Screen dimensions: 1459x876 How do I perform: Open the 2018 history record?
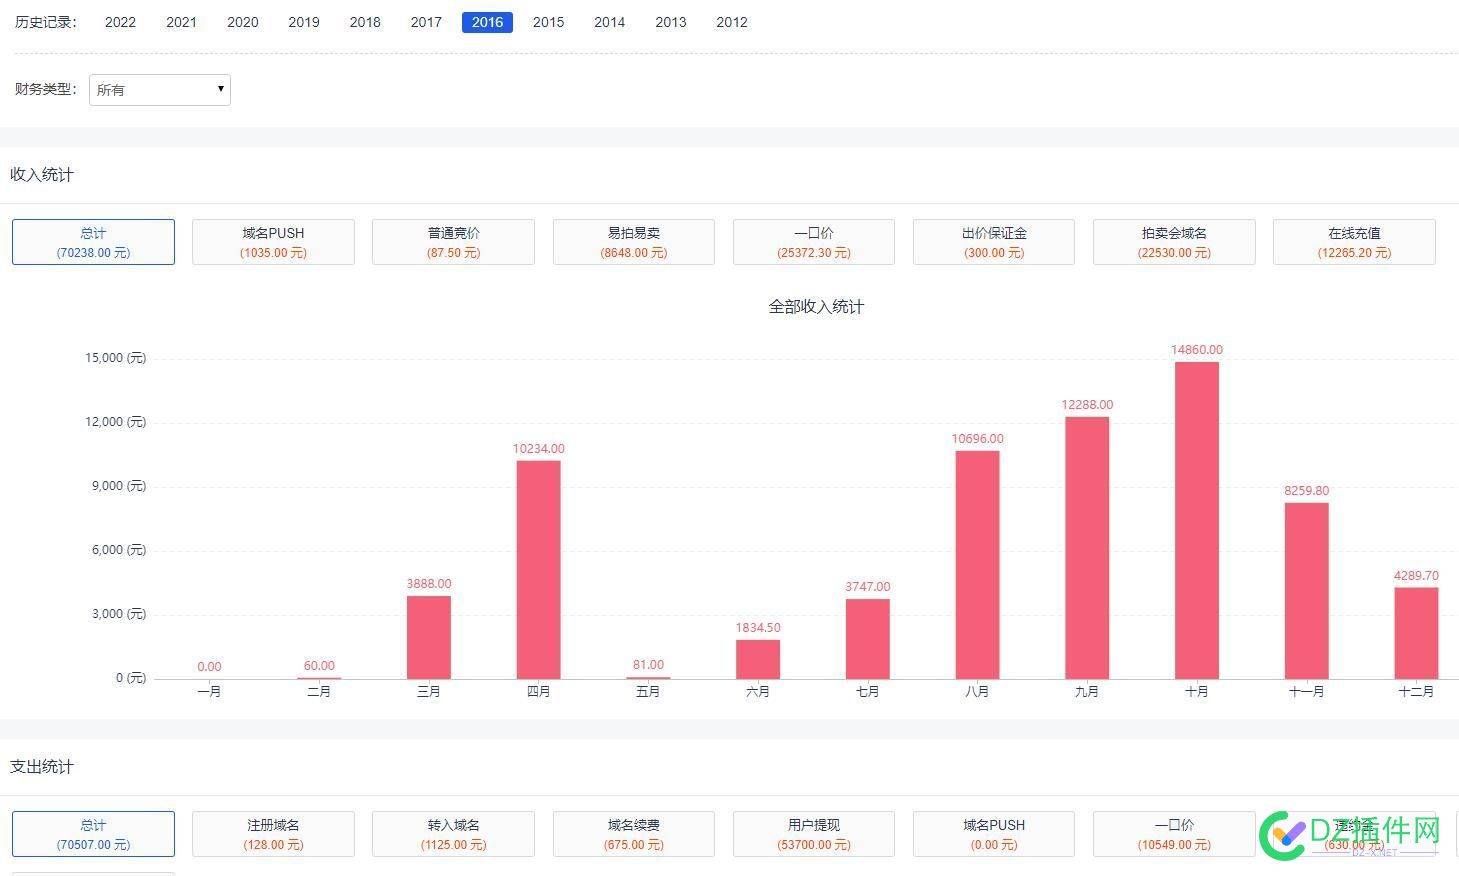(365, 22)
